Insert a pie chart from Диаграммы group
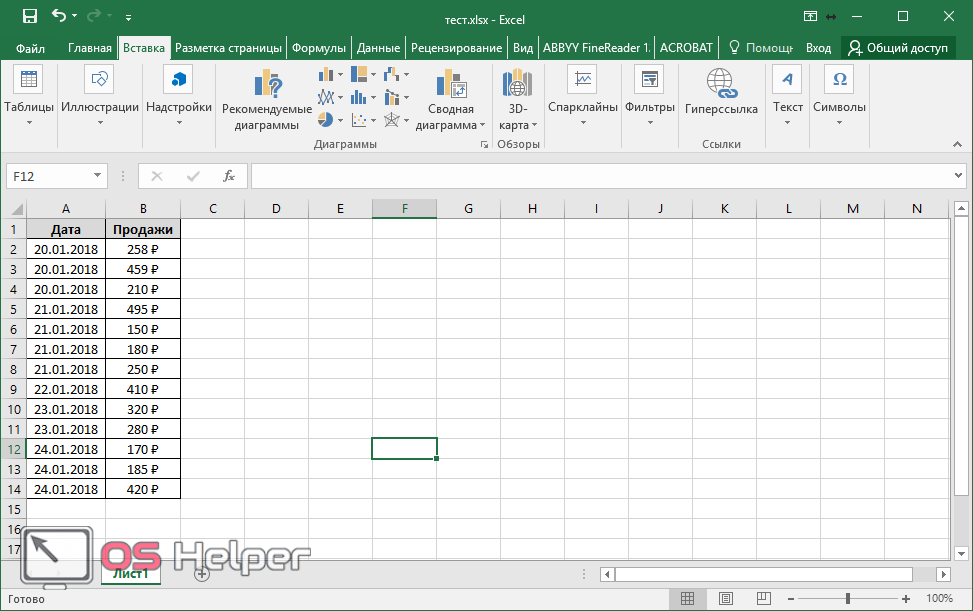 (326, 120)
